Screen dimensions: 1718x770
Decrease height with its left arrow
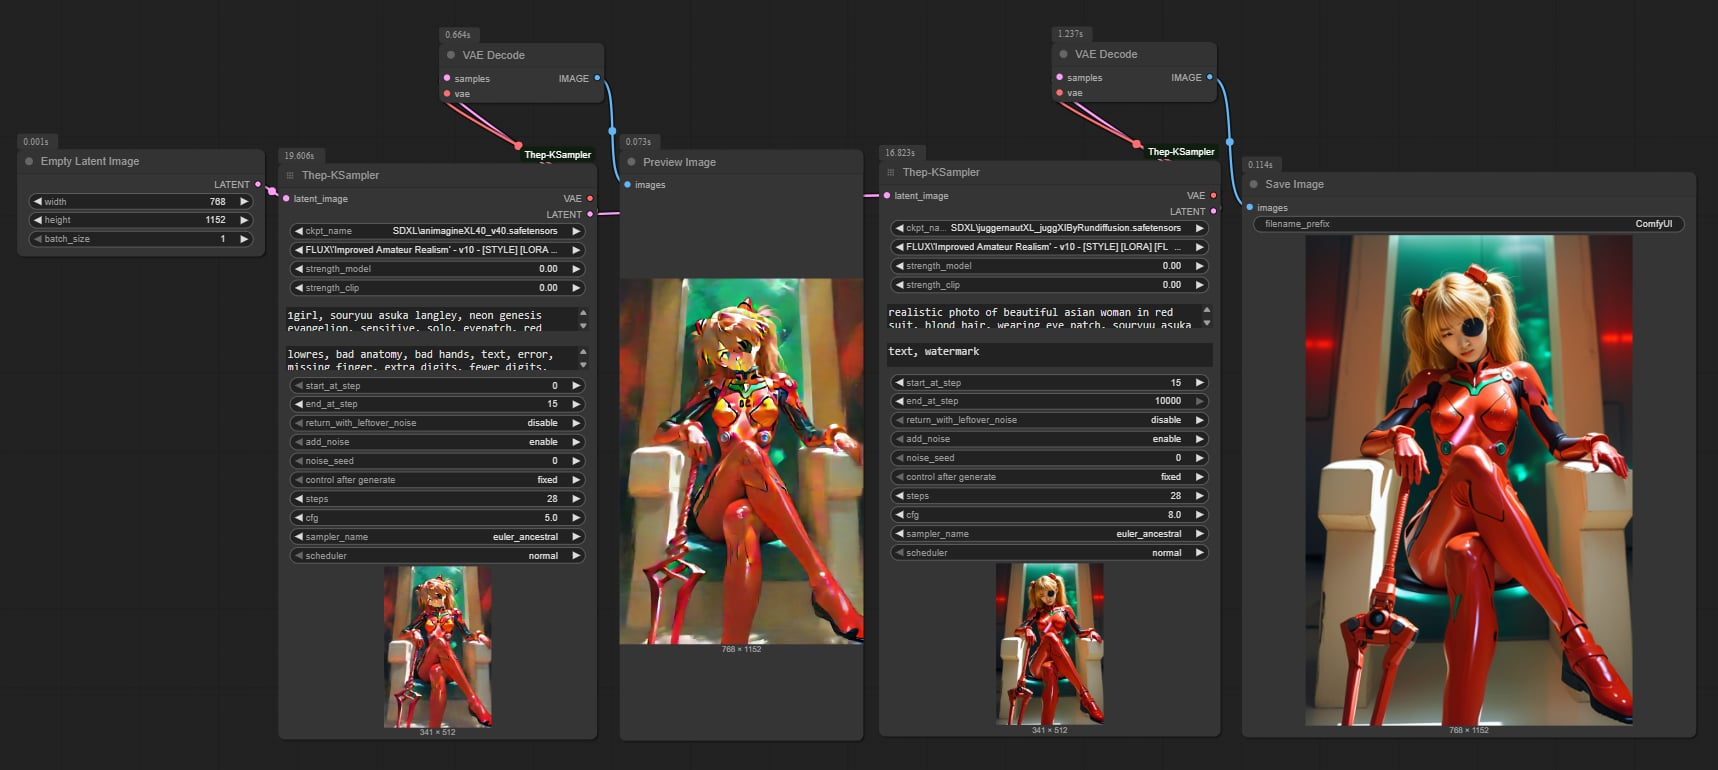(x=38, y=220)
